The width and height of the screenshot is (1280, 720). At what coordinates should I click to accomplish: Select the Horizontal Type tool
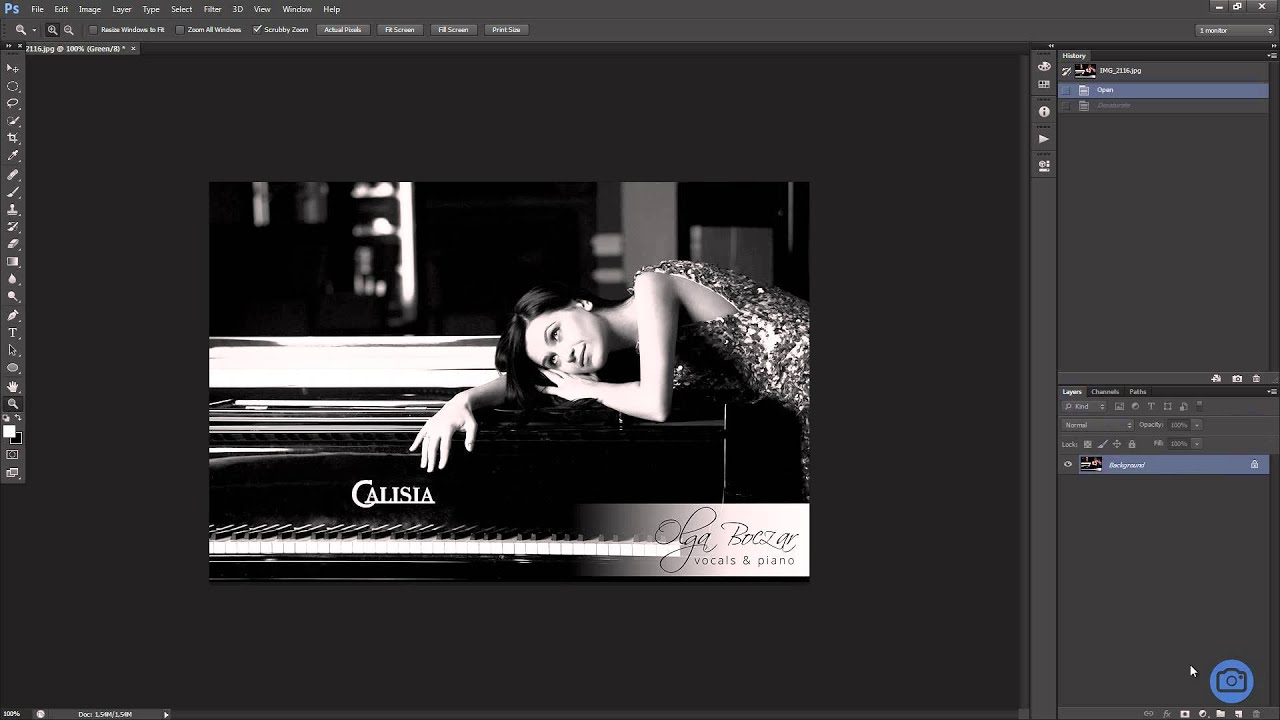click(x=13, y=333)
